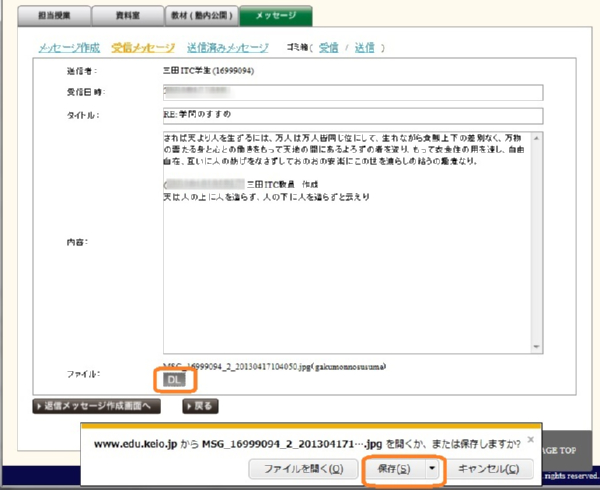Expand the 保存 dropdown arrow
This screenshot has width=600, height=490.
pos(432,468)
